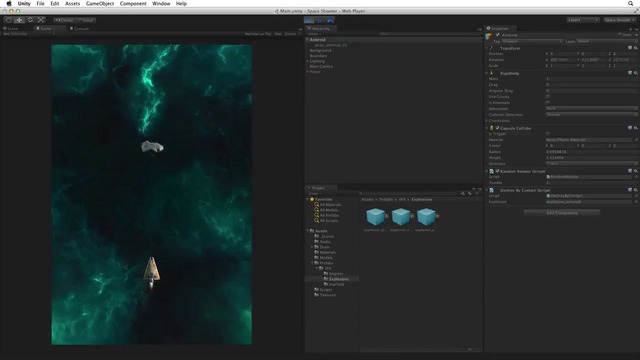
Task: Open the Unity application menu
Action: point(24,3)
